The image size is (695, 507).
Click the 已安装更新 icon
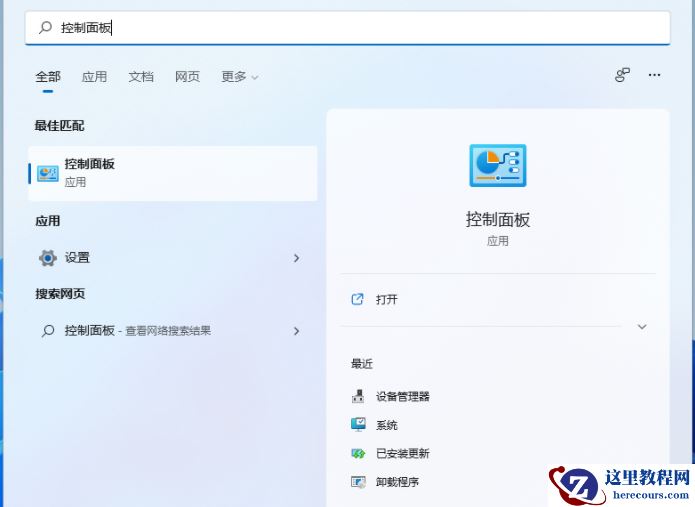[x=358, y=453]
